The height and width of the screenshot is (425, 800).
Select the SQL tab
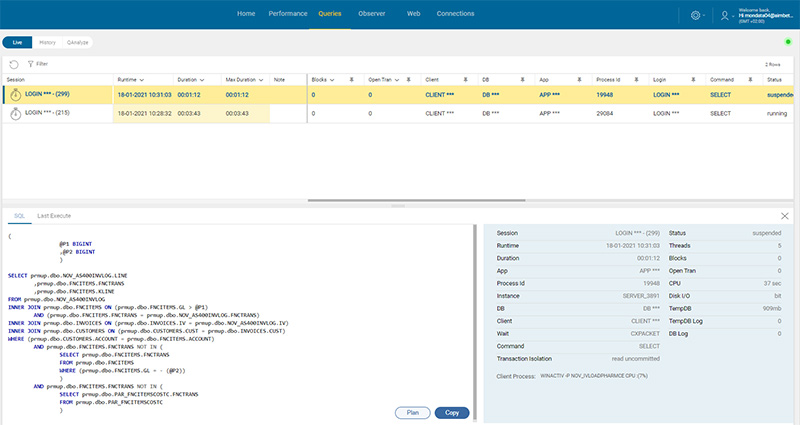point(19,216)
